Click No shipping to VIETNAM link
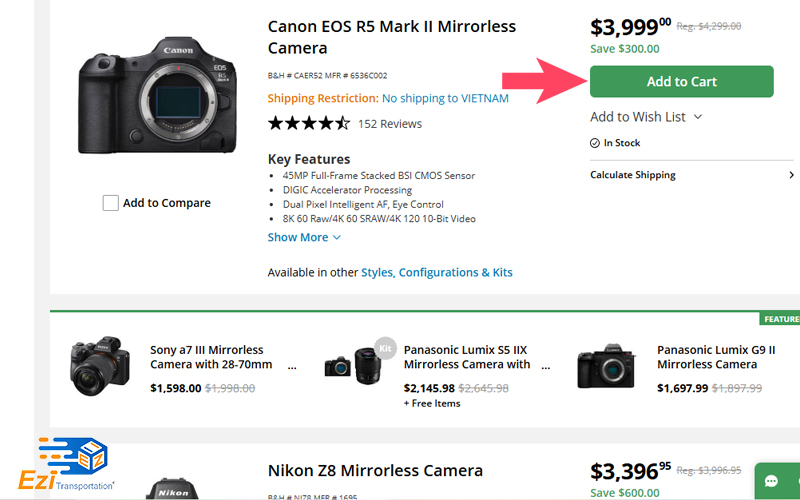Screen dimensions: 800x500 [445, 98]
